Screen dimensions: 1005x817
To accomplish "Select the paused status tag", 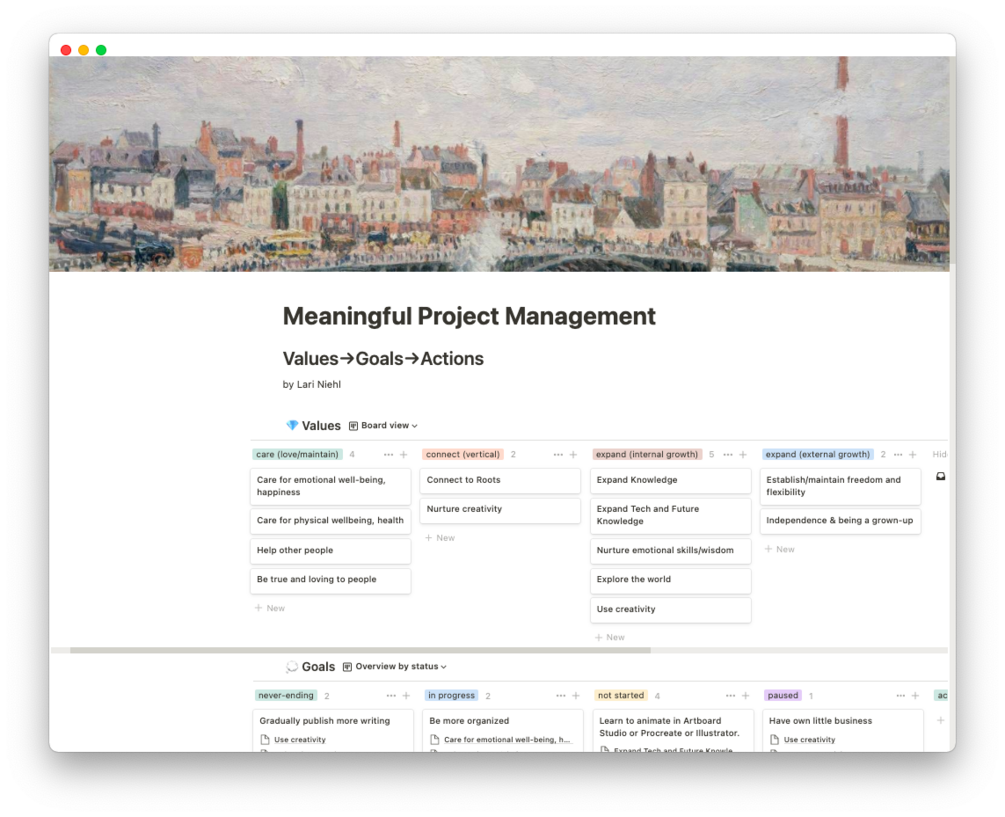I will (x=783, y=695).
